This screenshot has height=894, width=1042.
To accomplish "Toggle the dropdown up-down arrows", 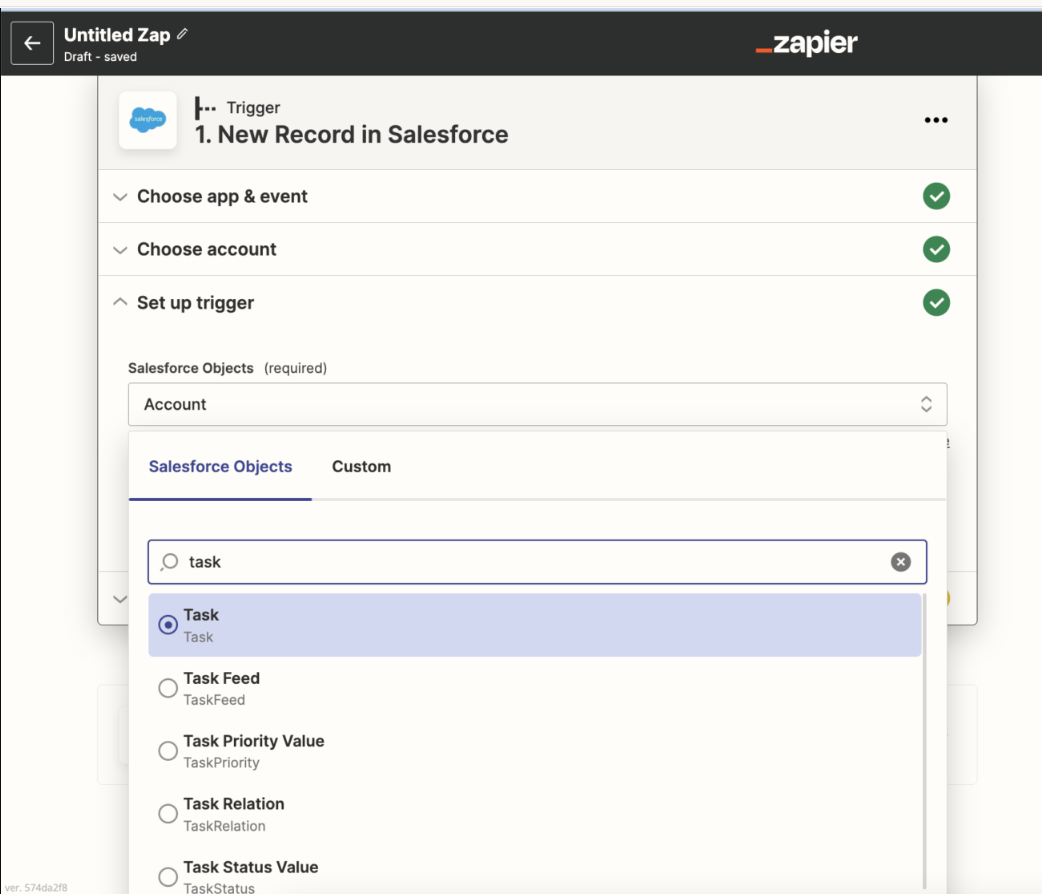I will (926, 404).
